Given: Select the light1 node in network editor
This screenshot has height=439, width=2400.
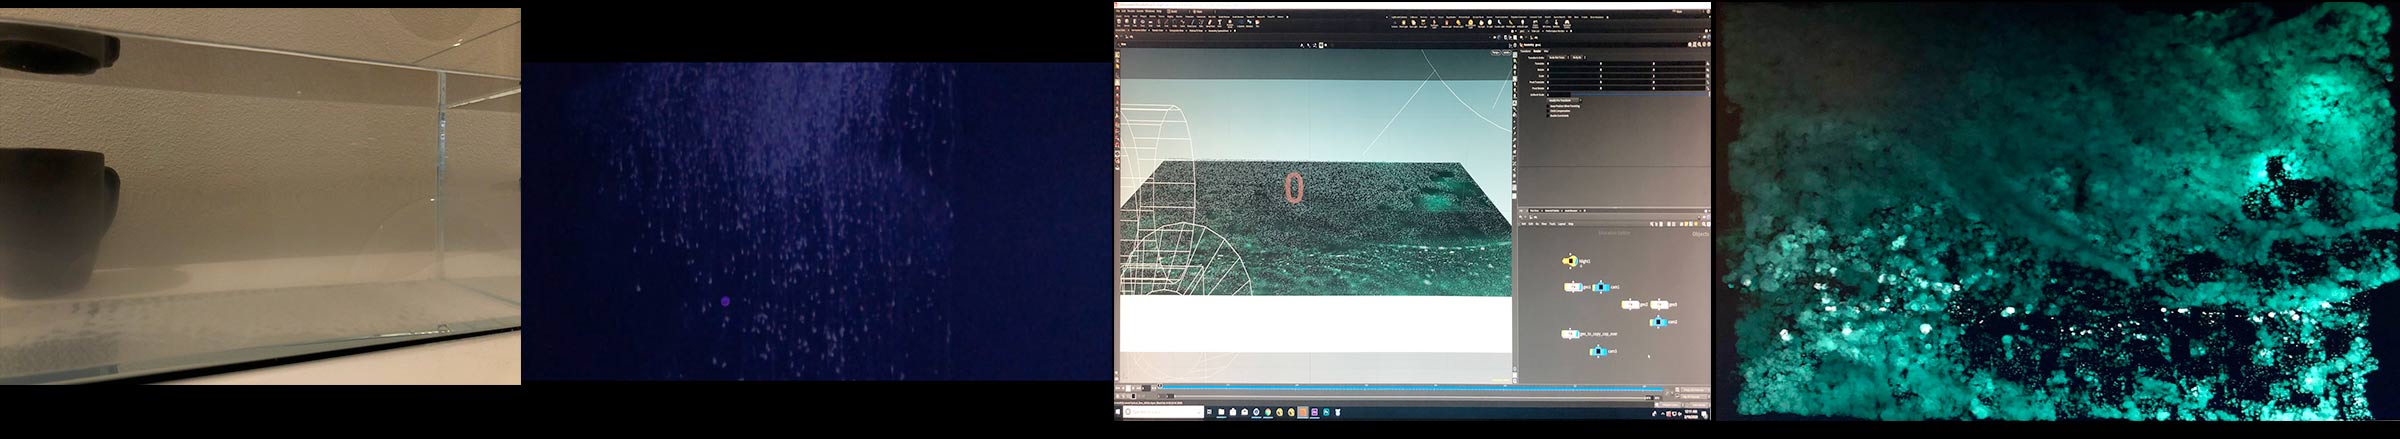Looking at the screenshot, I should [1571, 261].
